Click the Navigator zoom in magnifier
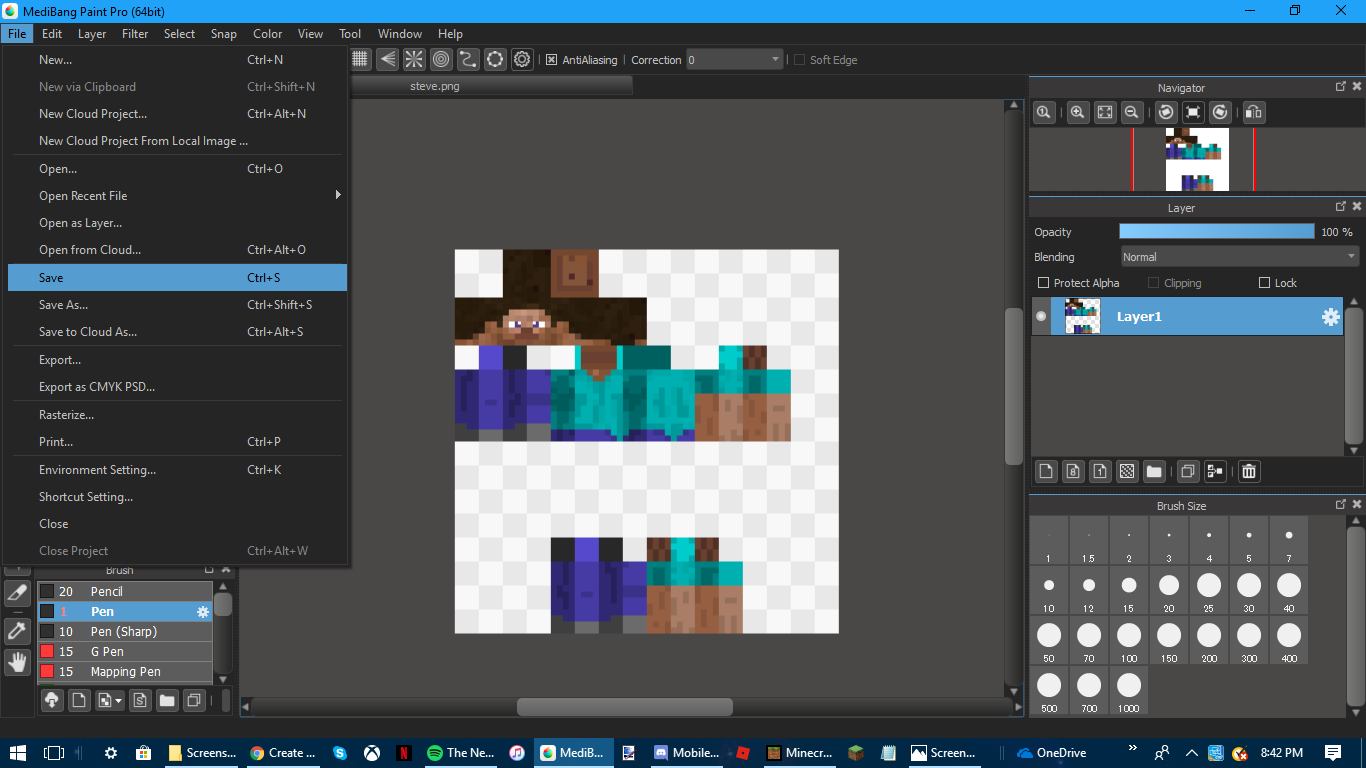 1077,113
